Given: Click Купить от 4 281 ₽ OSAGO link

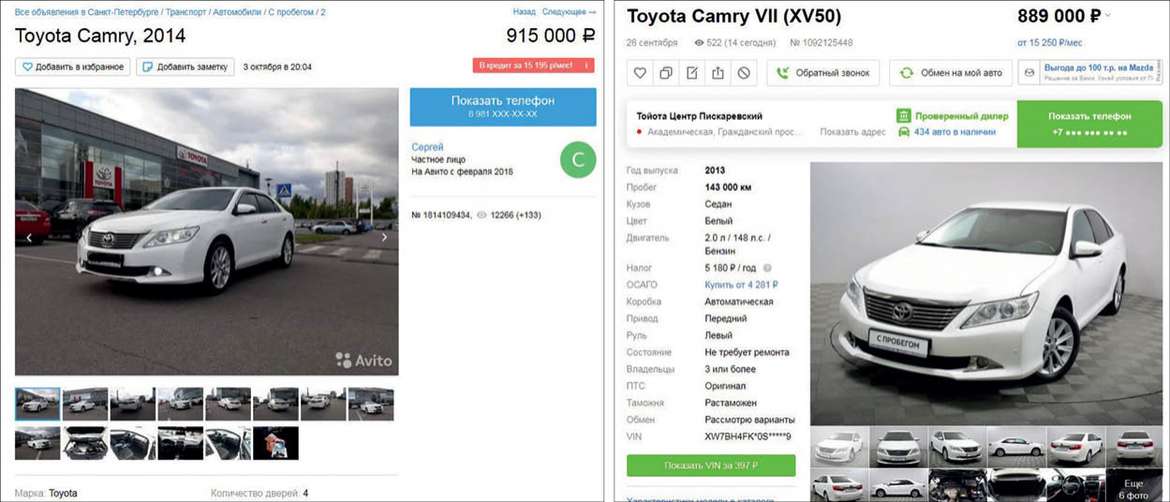Looking at the screenshot, I should [741, 284].
